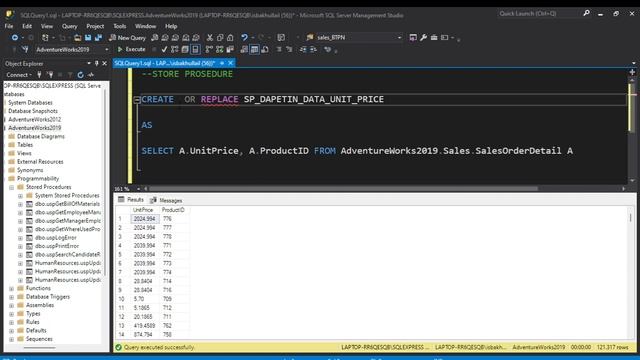
Task: Click Object Explorer activity monitor icon
Action: pyautogui.click(x=91, y=75)
